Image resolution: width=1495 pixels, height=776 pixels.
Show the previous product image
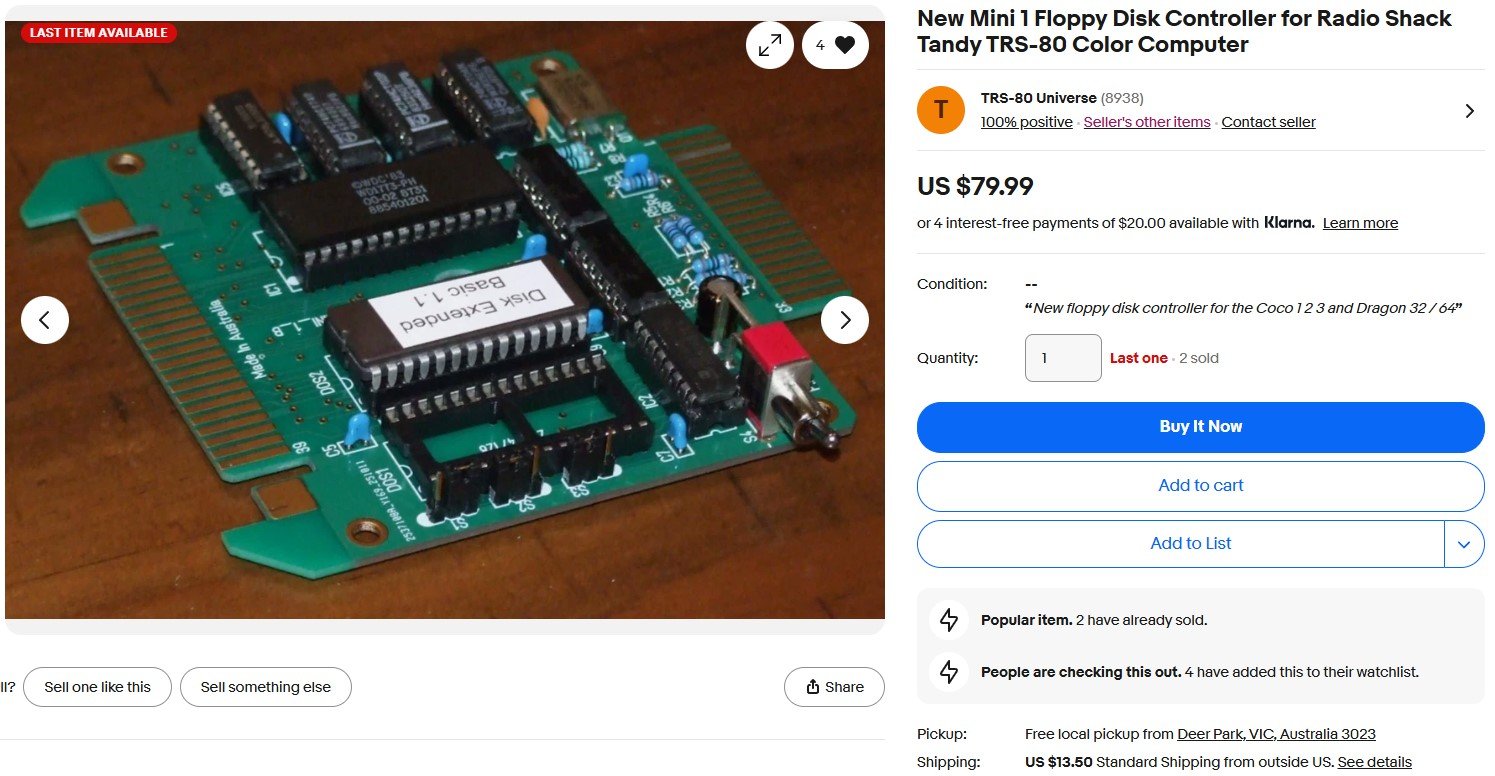coord(45,320)
